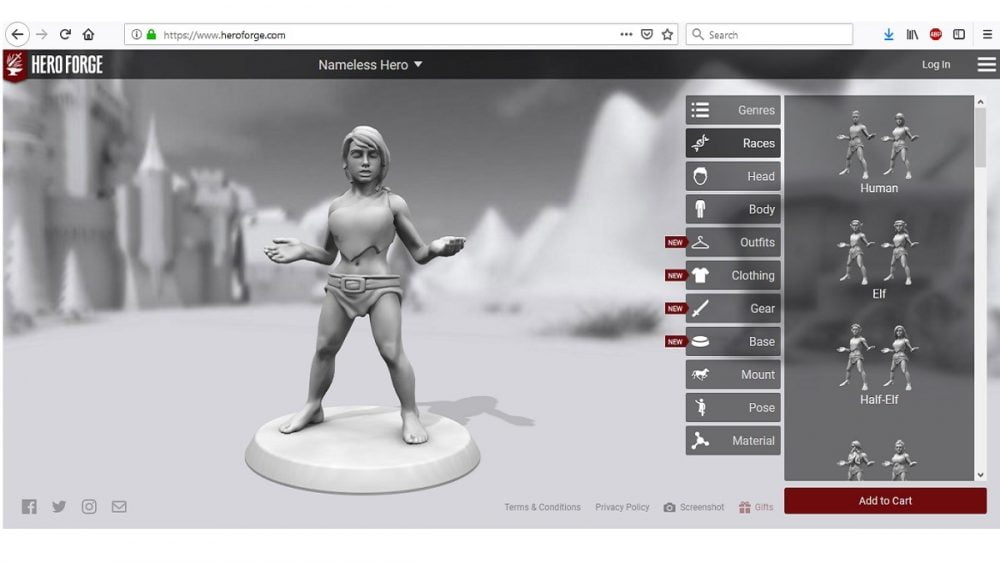Open the hamburger menu icon
The height and width of the screenshot is (563, 1000).
986,65
